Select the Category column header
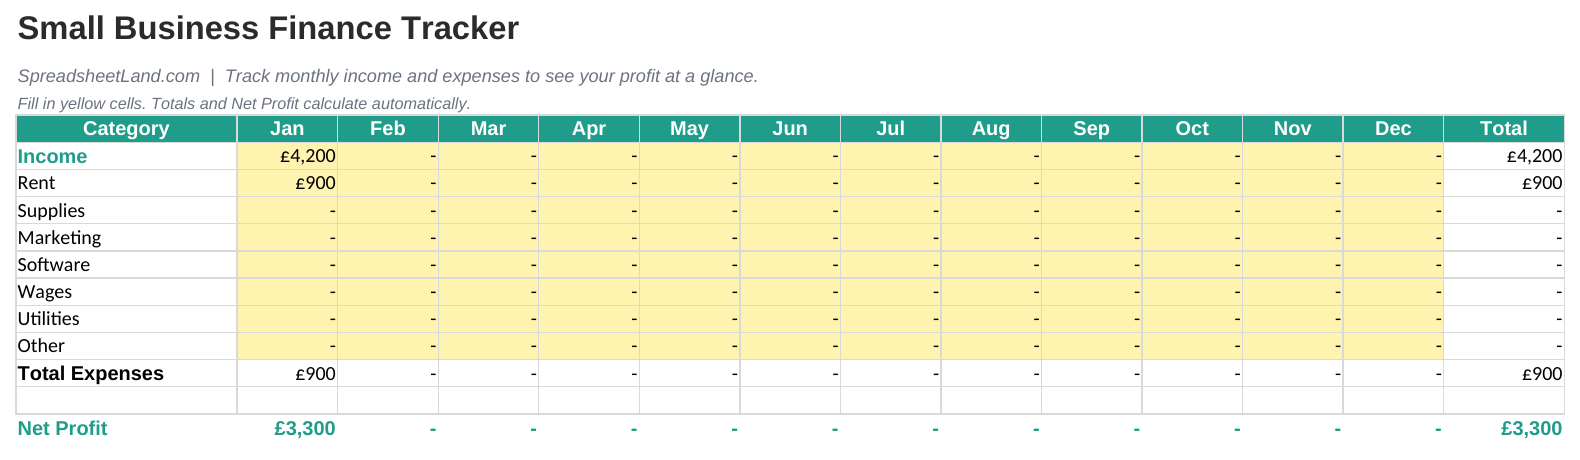Screen dimensions: 1580x460 point(126,129)
